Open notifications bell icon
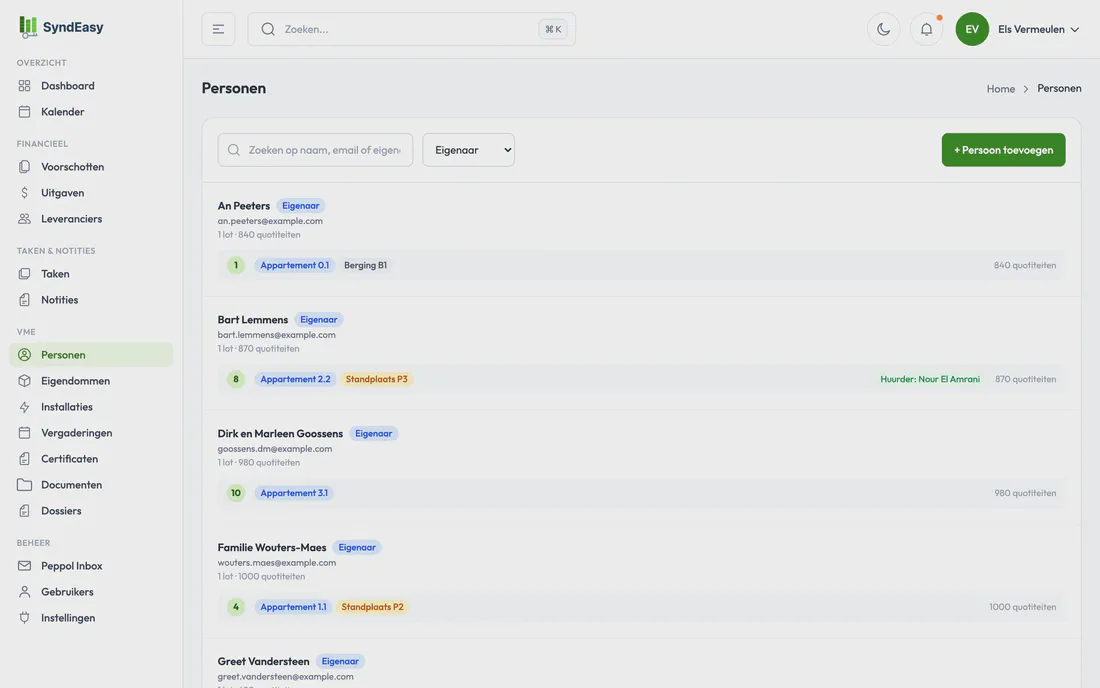Screen dimensions: 1100x688 pyautogui.click(x=926, y=29)
